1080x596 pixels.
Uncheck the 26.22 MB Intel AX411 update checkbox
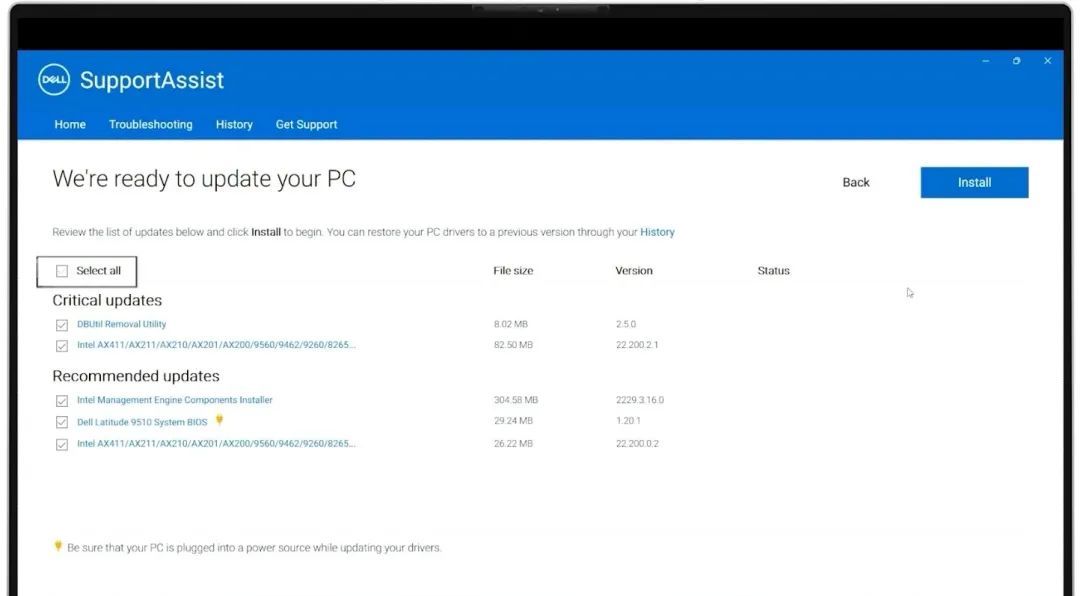coord(62,444)
